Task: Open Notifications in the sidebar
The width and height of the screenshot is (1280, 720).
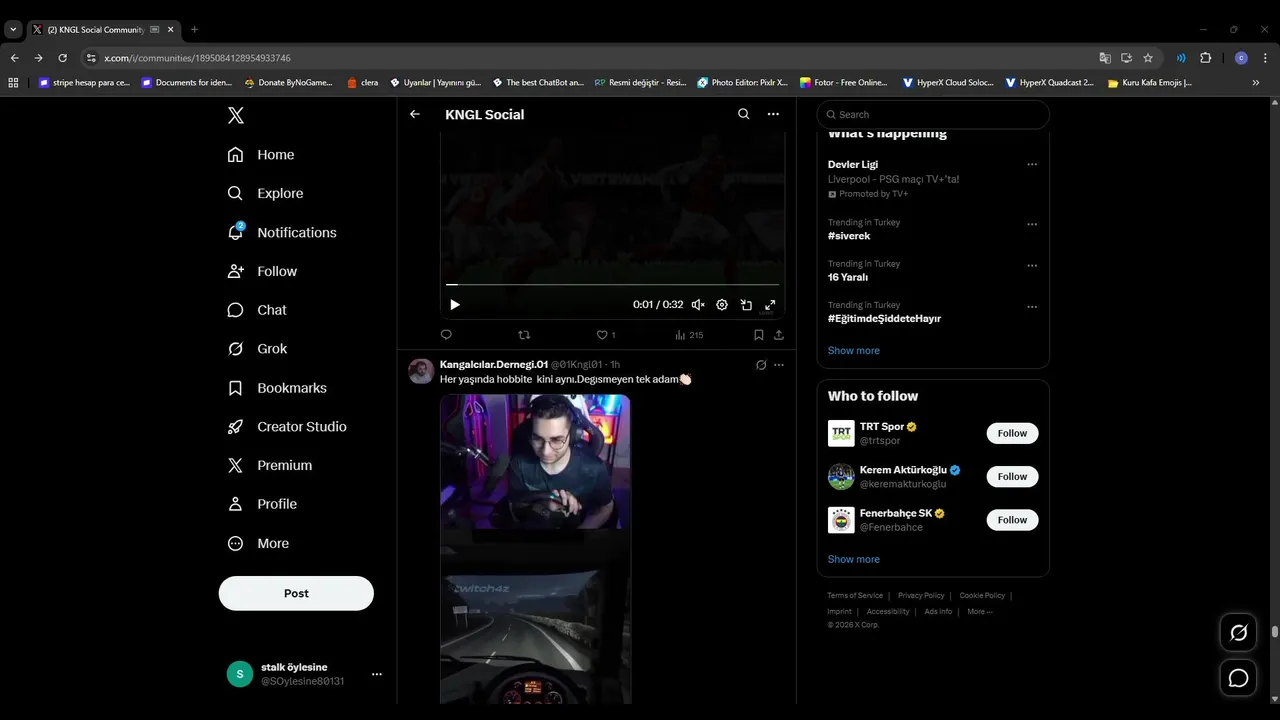Action: tap(282, 232)
